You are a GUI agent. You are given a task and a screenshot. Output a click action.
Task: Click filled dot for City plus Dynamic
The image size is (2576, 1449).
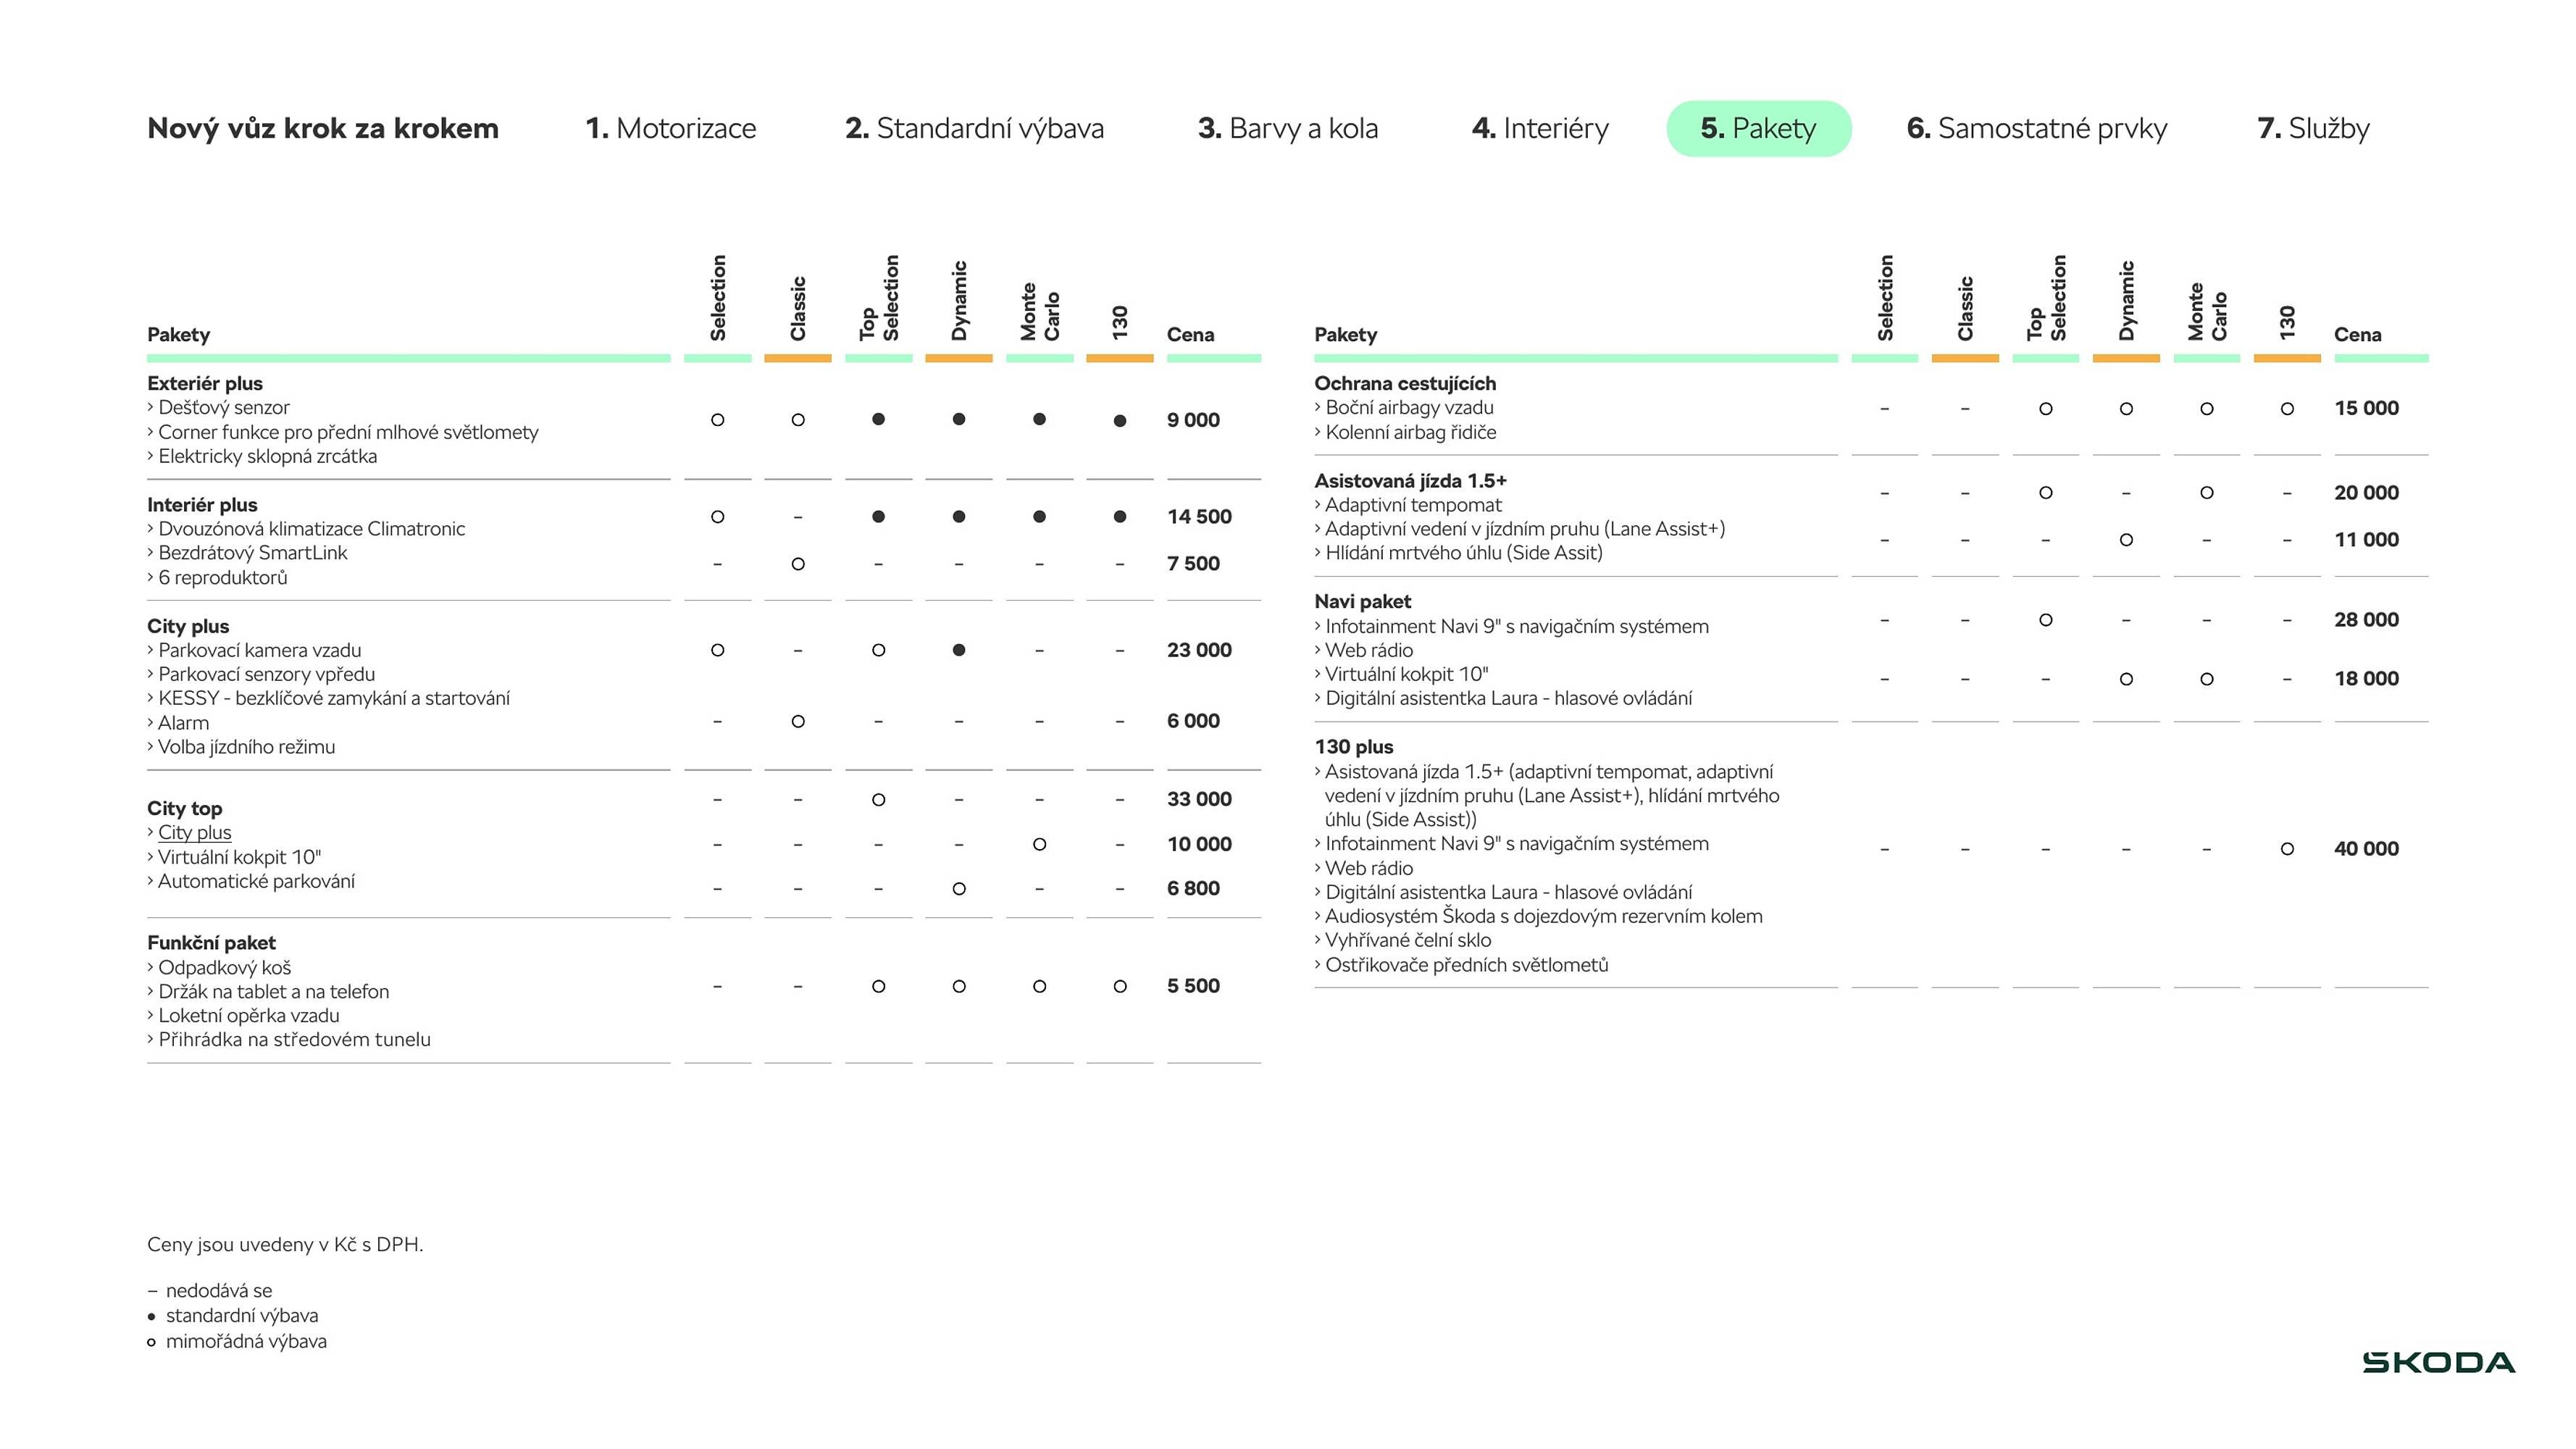point(958,650)
